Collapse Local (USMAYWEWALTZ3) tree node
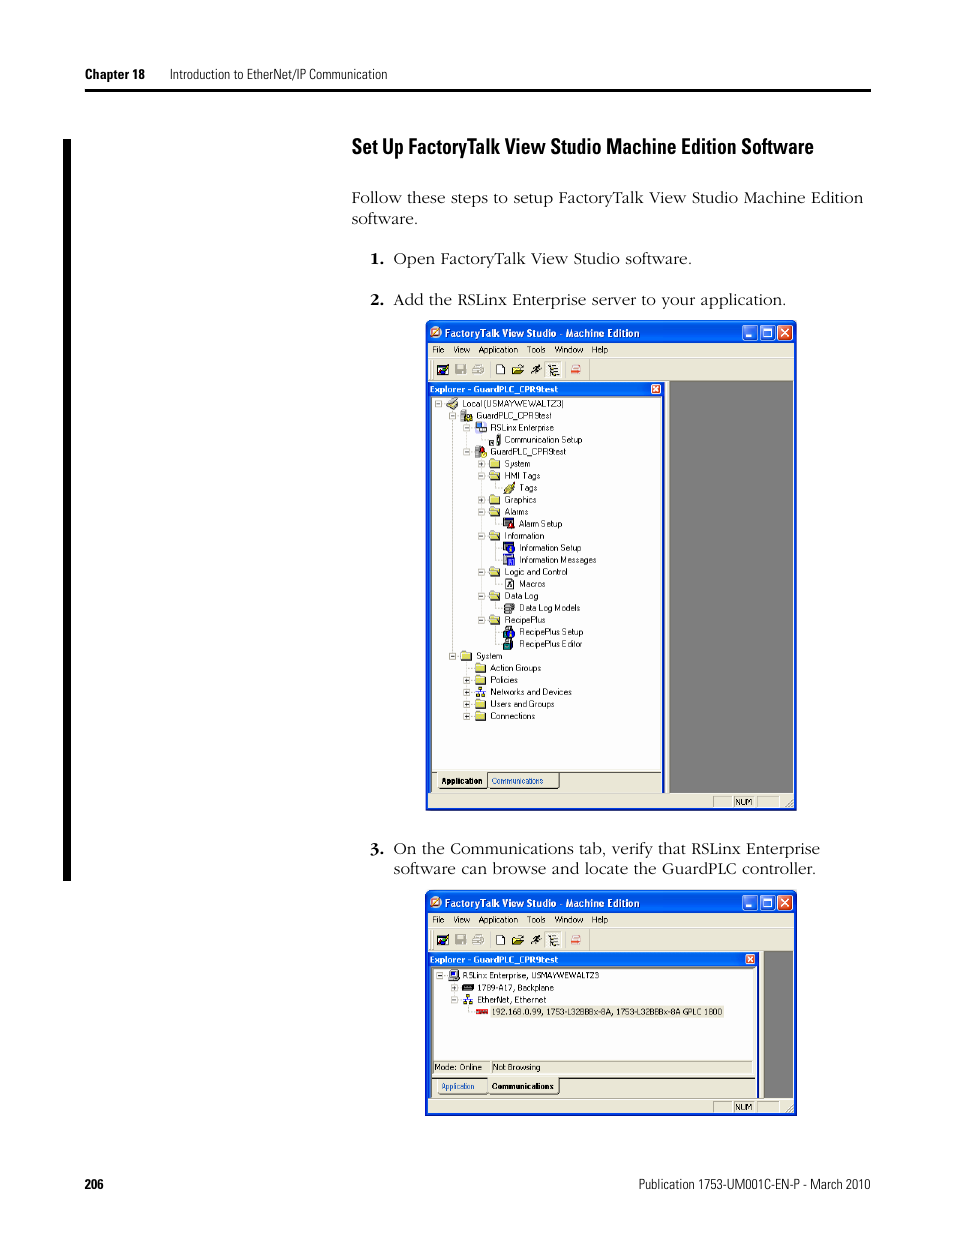The height and width of the screenshot is (1235, 954). [438, 404]
